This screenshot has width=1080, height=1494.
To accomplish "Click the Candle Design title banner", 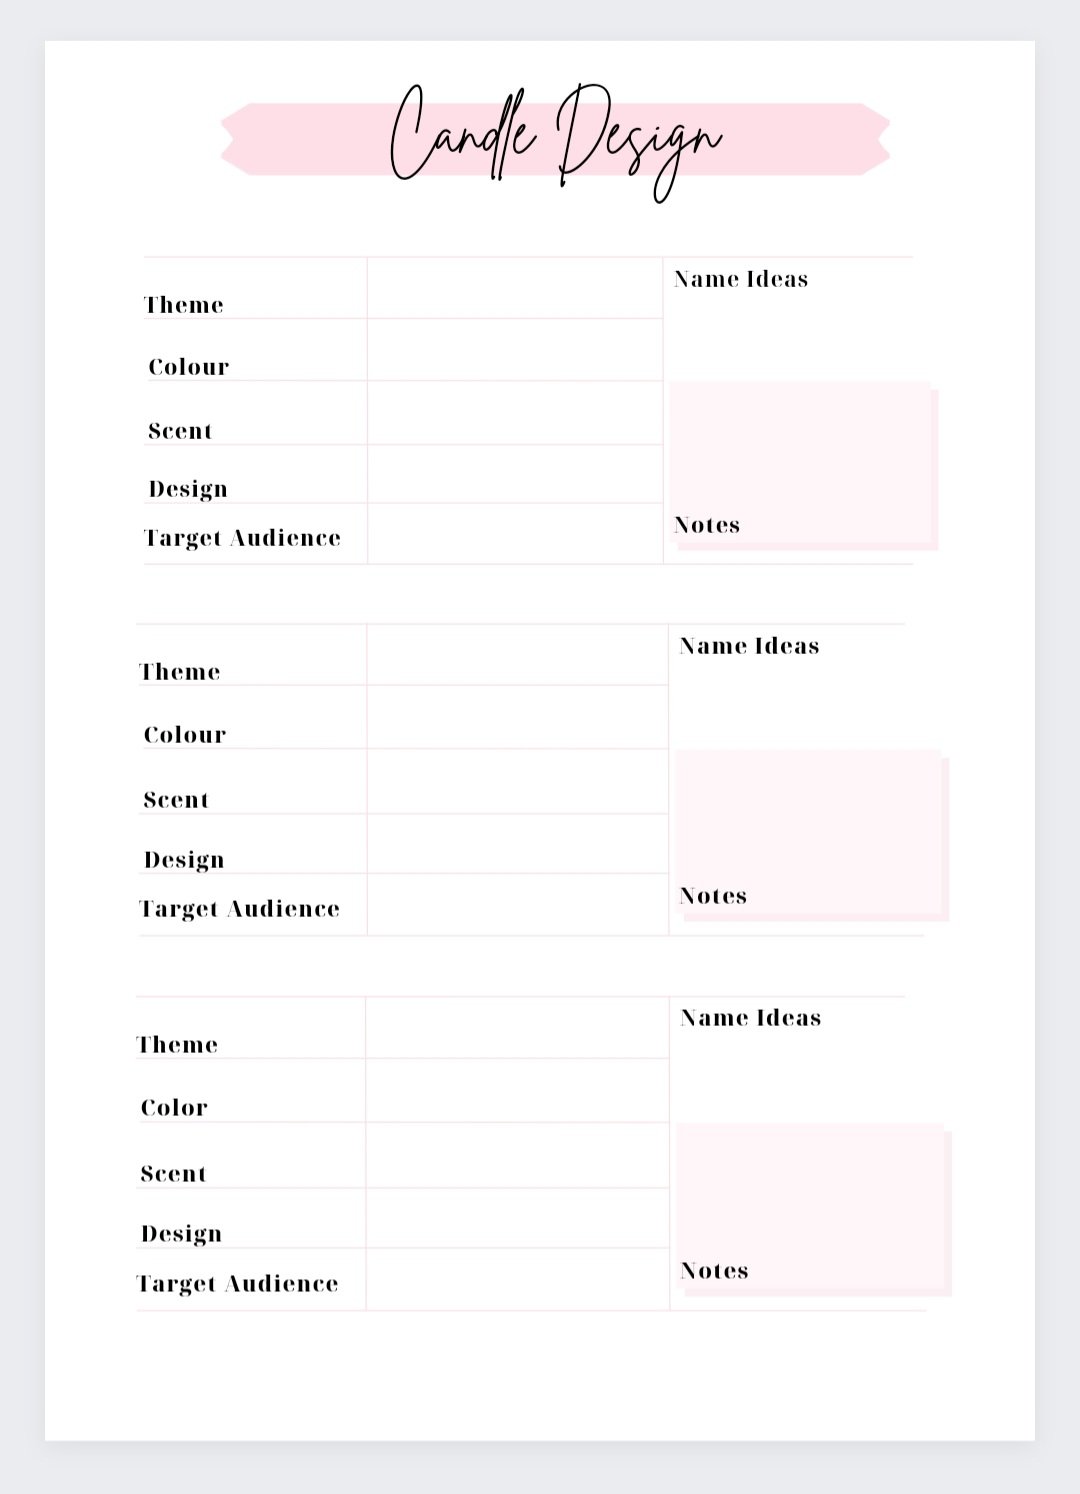I will [555, 140].
